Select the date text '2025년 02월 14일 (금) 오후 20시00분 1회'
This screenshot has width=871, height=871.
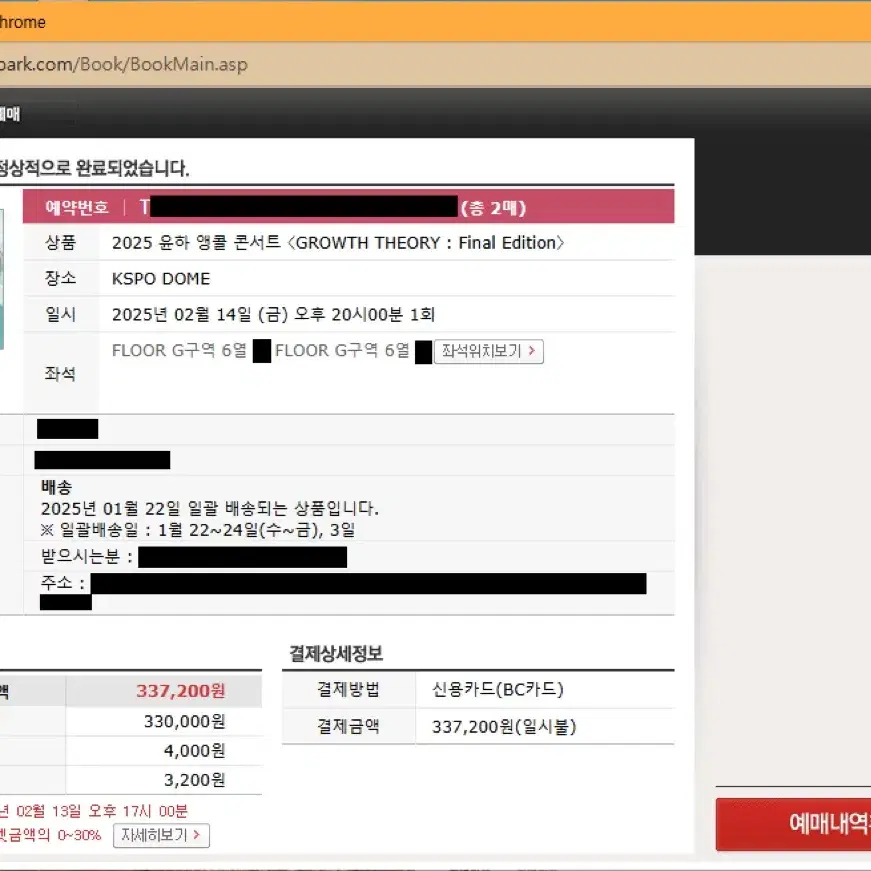pos(273,314)
